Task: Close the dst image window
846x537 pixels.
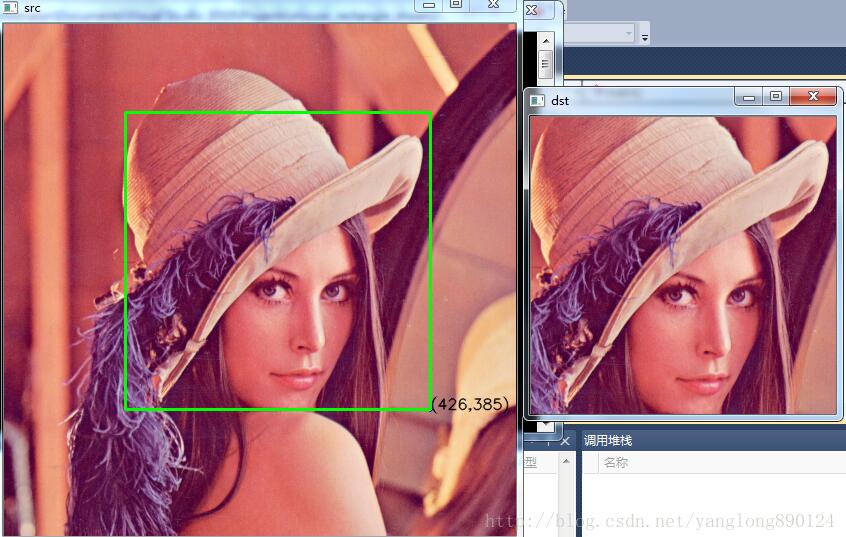Action: coord(813,96)
